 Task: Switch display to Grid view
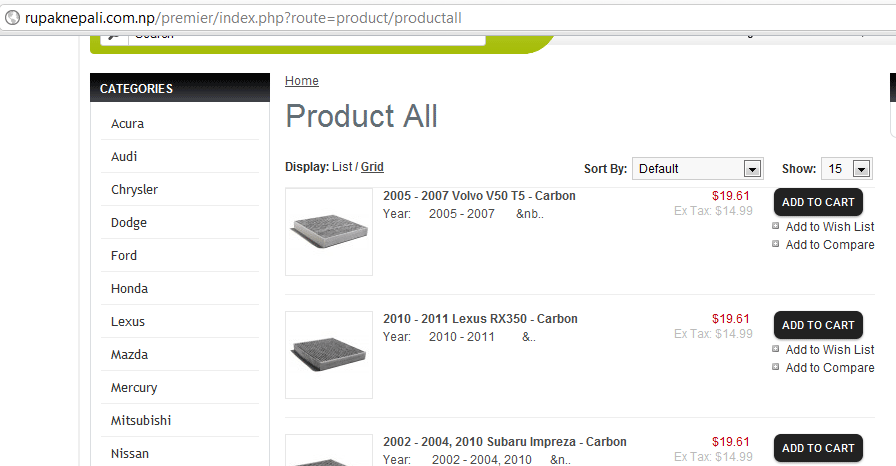[x=372, y=167]
